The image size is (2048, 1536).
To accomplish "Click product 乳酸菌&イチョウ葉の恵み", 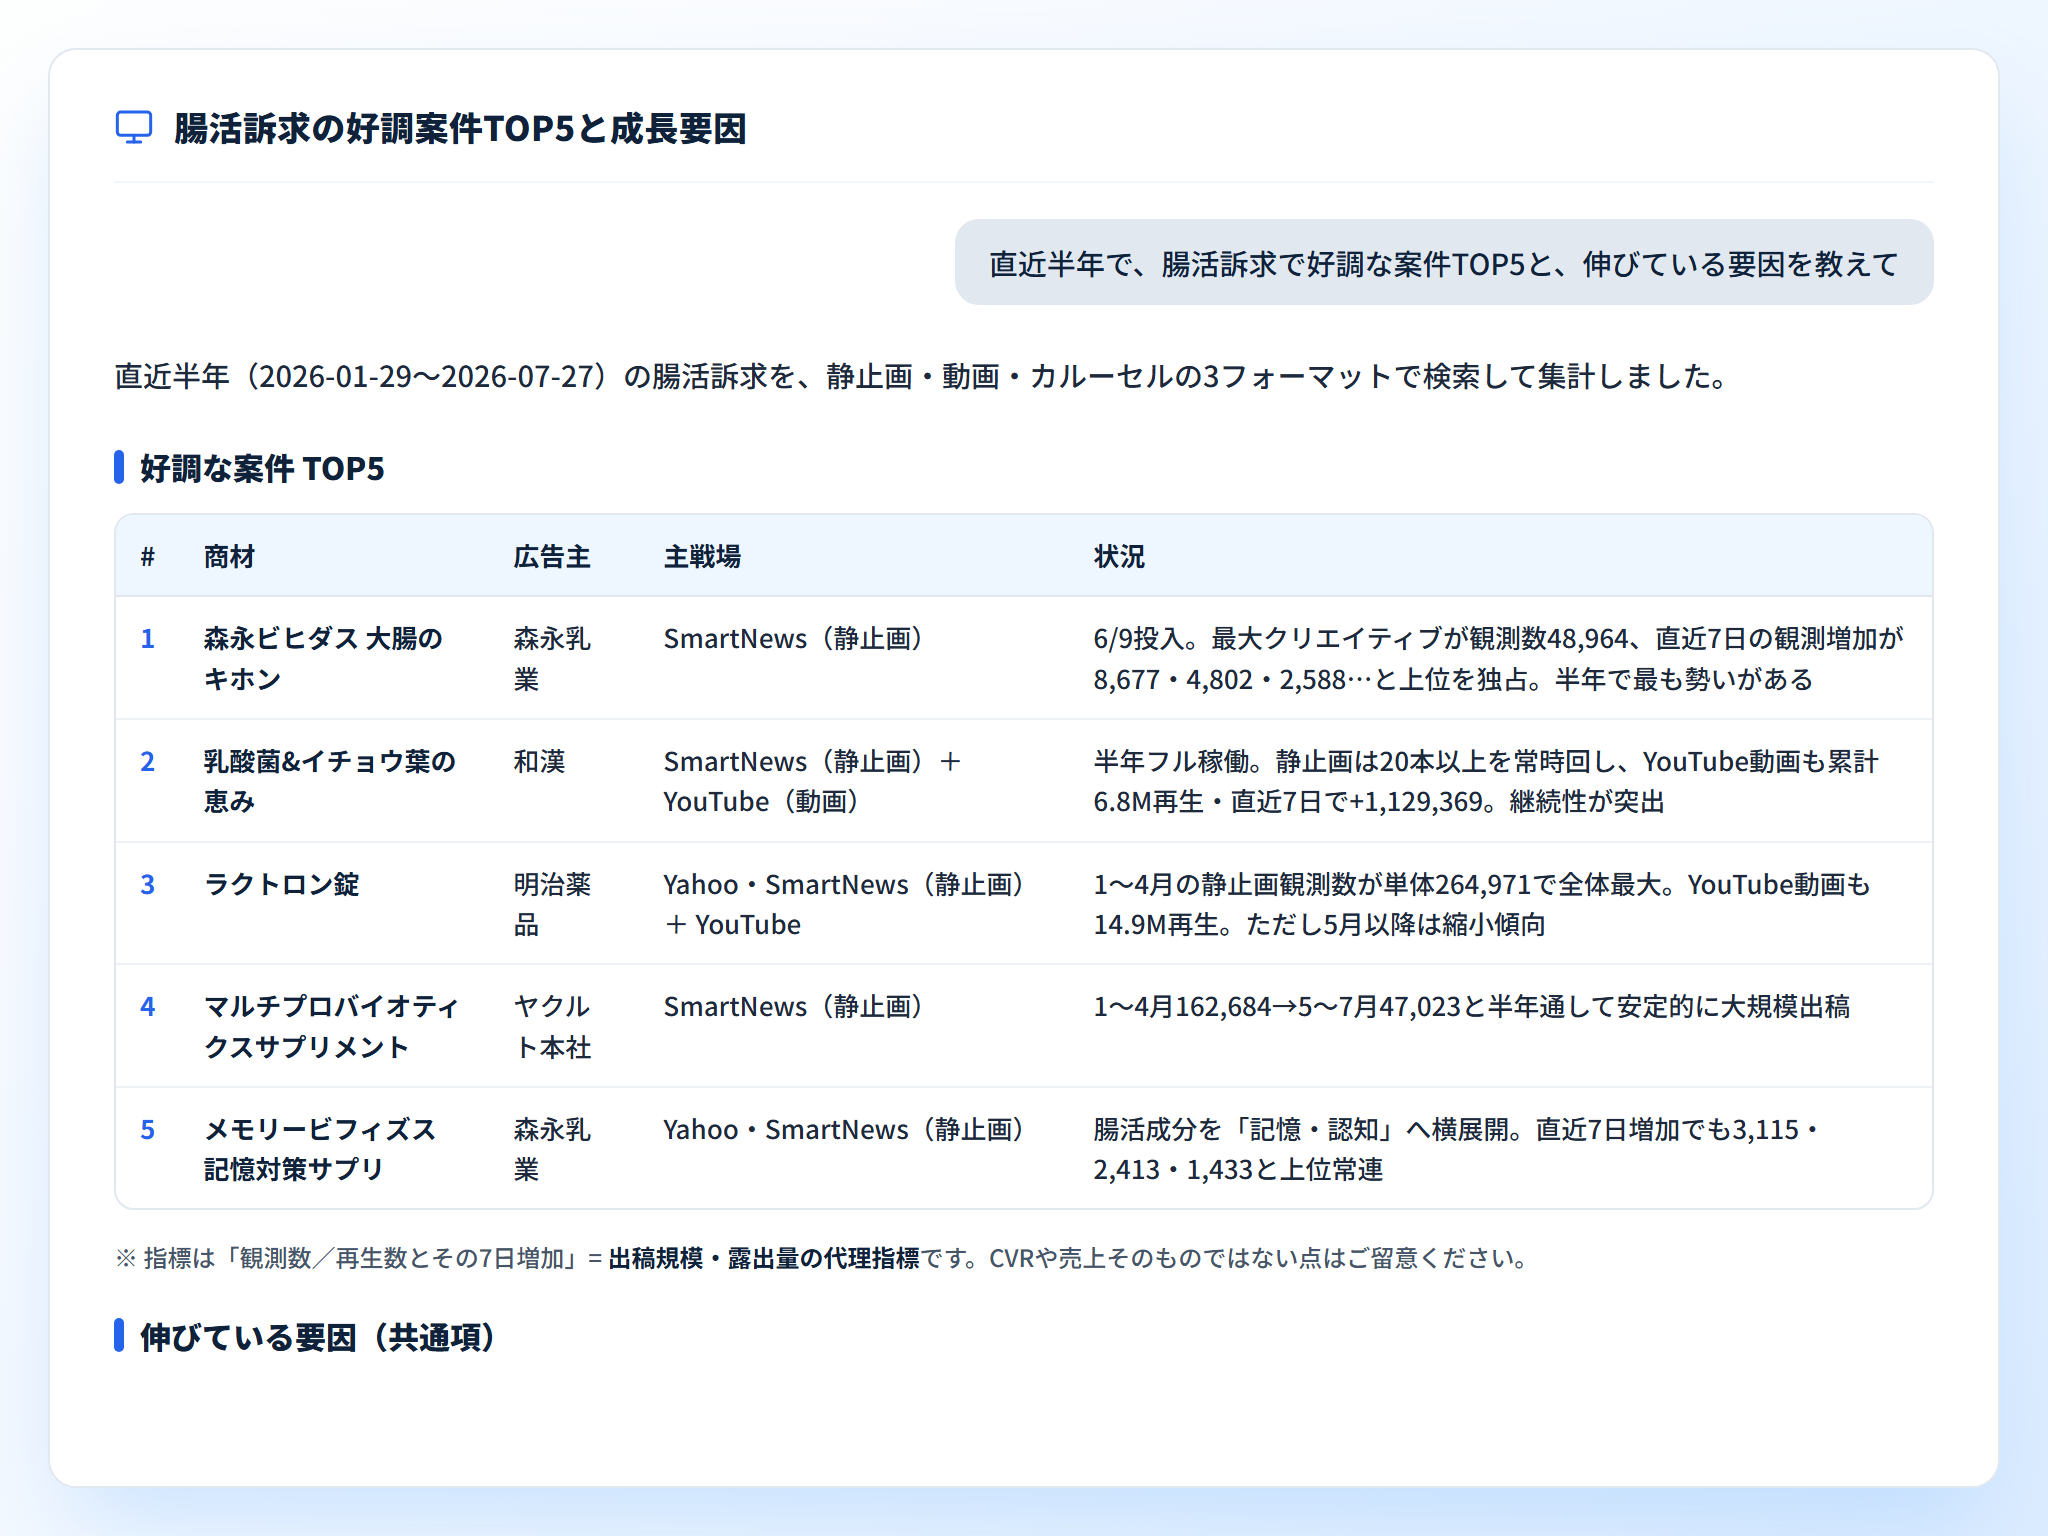I will (x=330, y=781).
